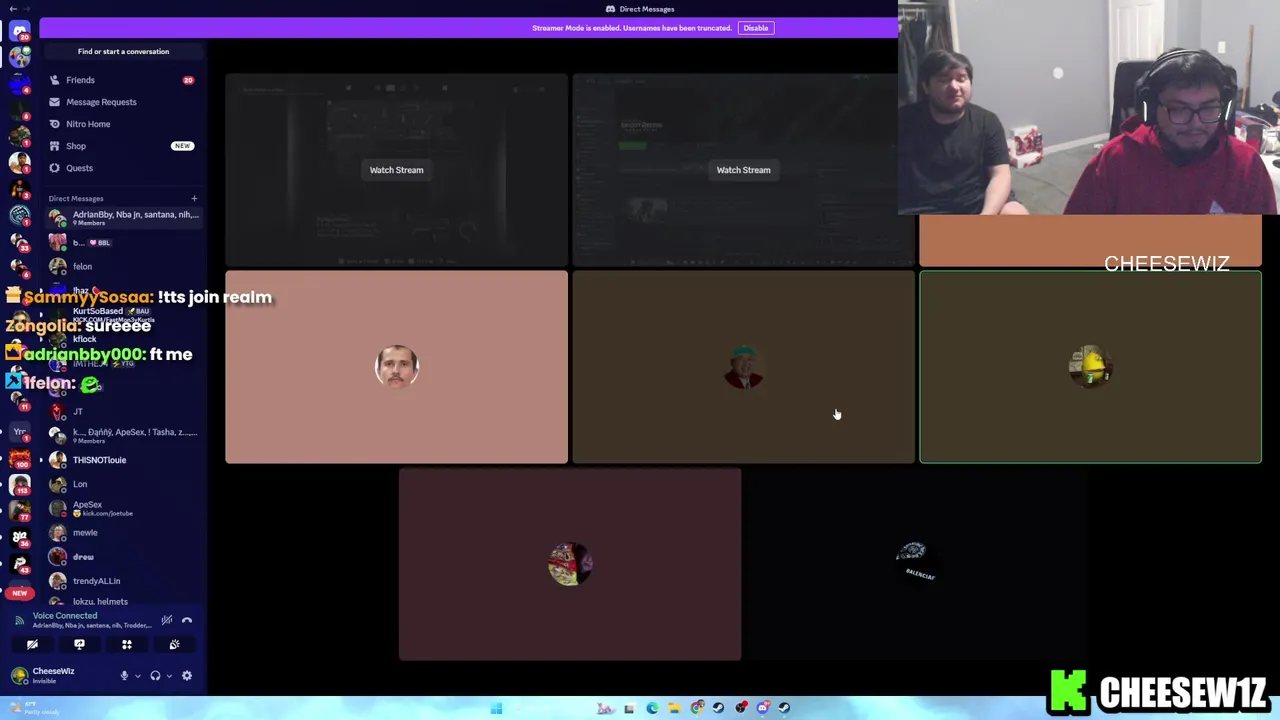Mute the microphone

click(124, 676)
